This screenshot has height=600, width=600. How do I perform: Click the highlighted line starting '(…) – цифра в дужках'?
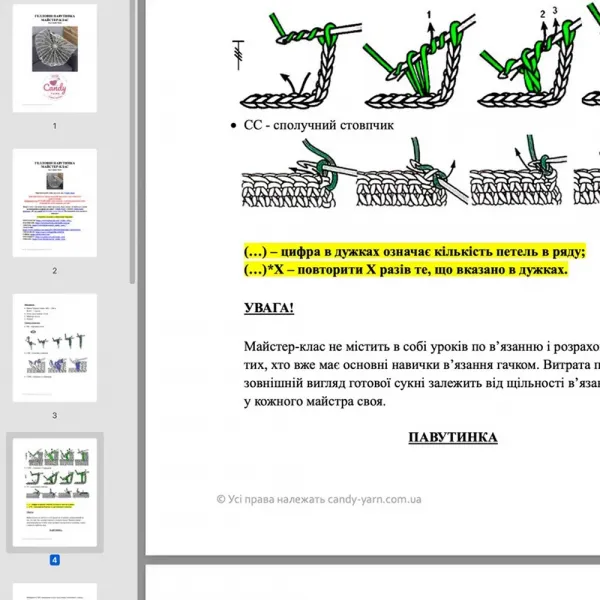pos(415,252)
